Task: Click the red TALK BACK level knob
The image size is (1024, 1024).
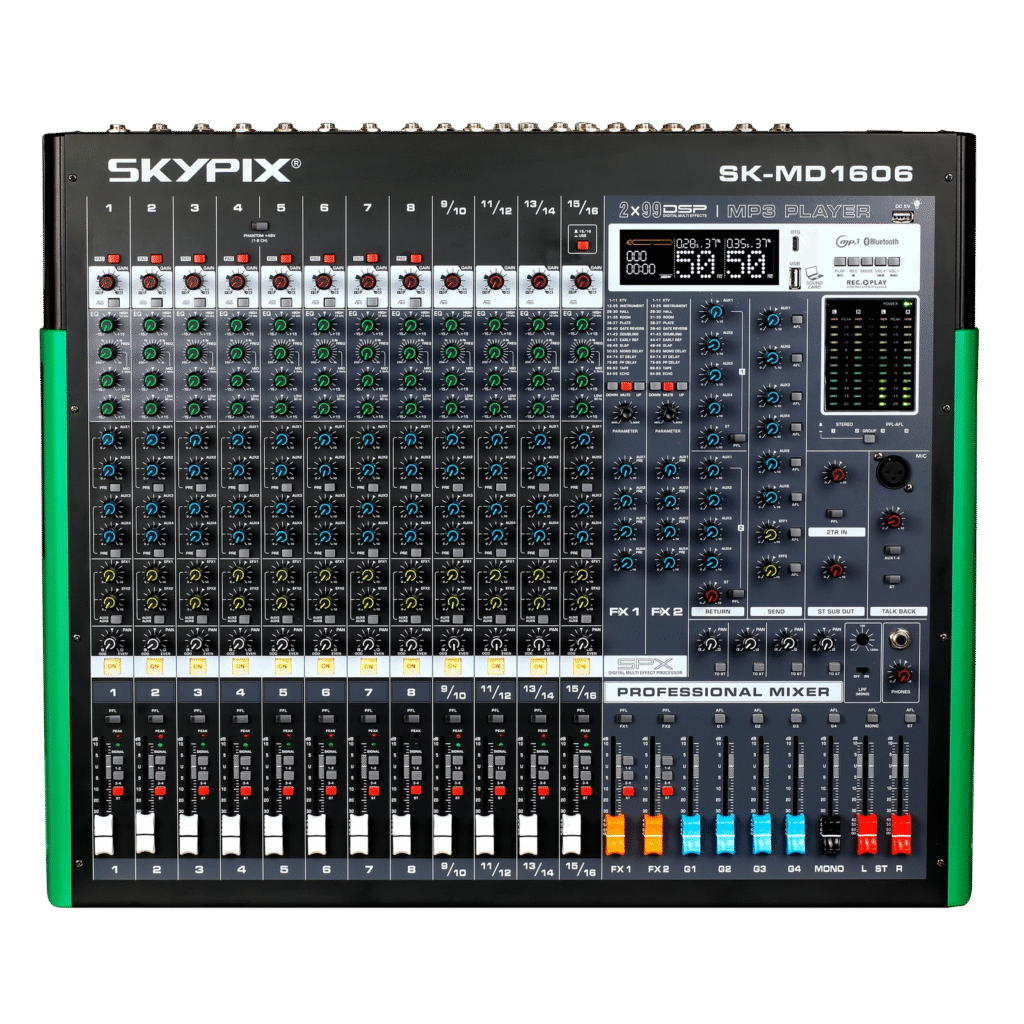Action: [892, 520]
